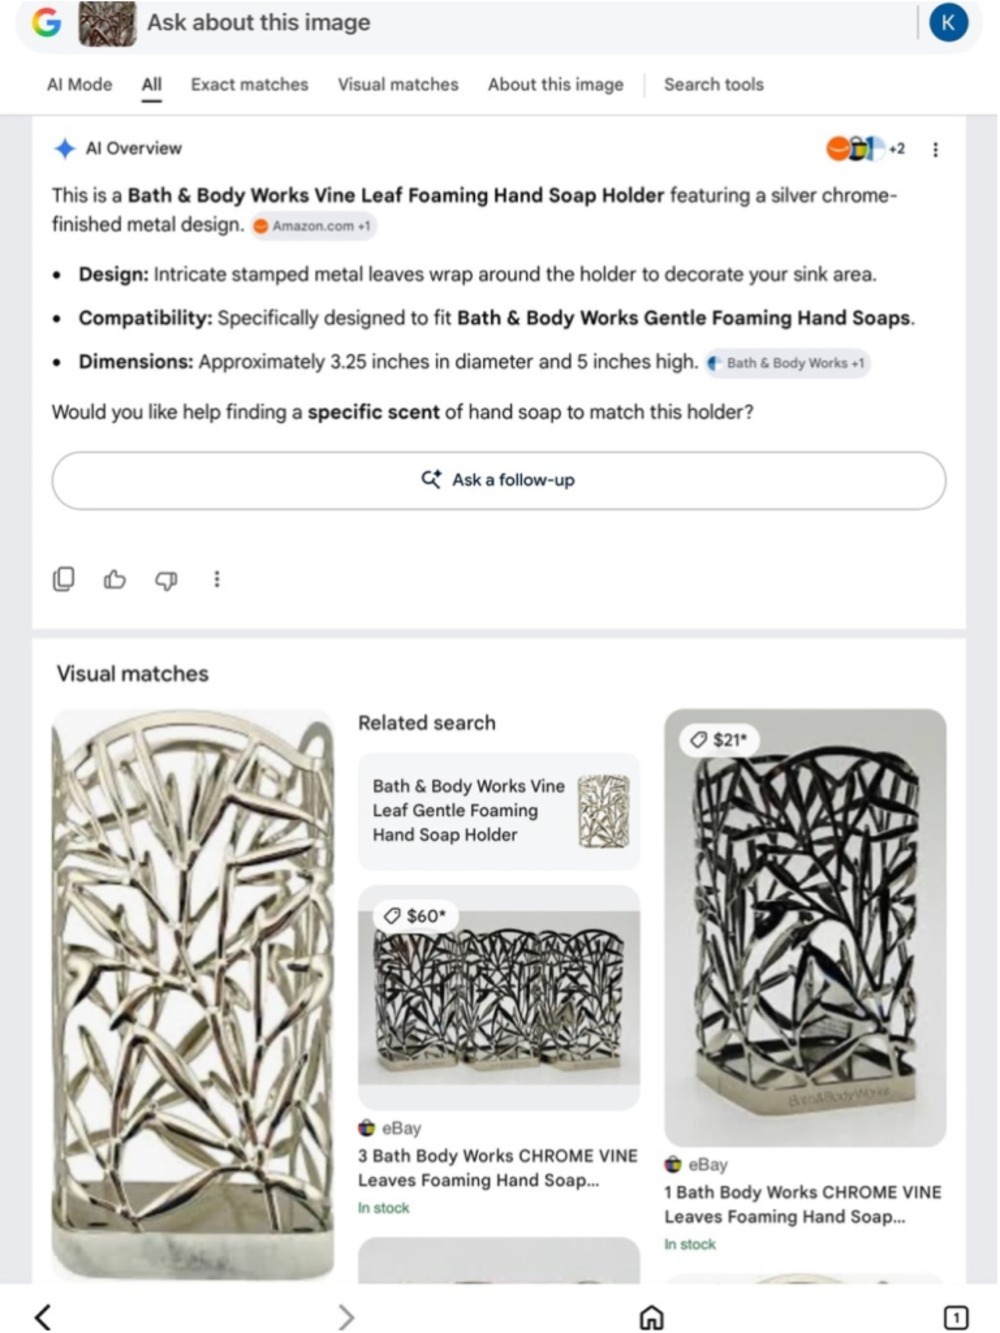Viewport: 1000px width, 1333px height.
Task: Select the Vine Leaf related search card
Action: (499, 811)
